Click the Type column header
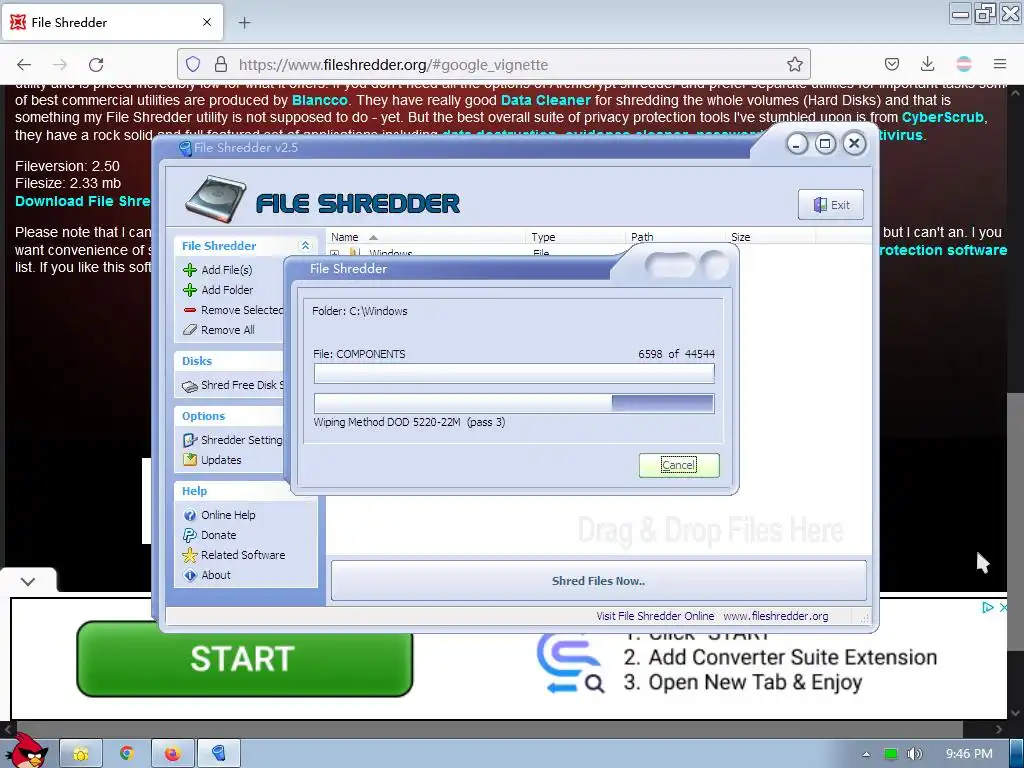The height and width of the screenshot is (768, 1024). [575, 237]
